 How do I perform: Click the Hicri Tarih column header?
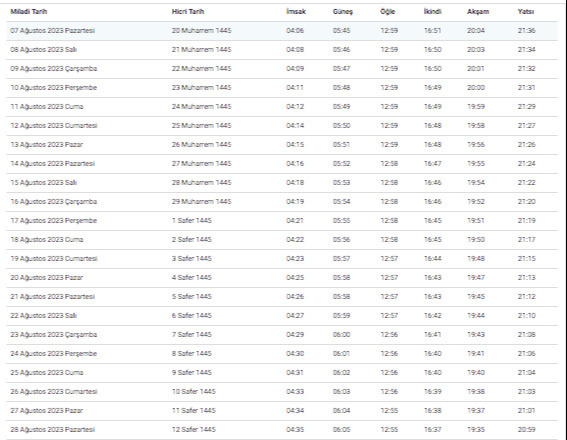point(188,12)
